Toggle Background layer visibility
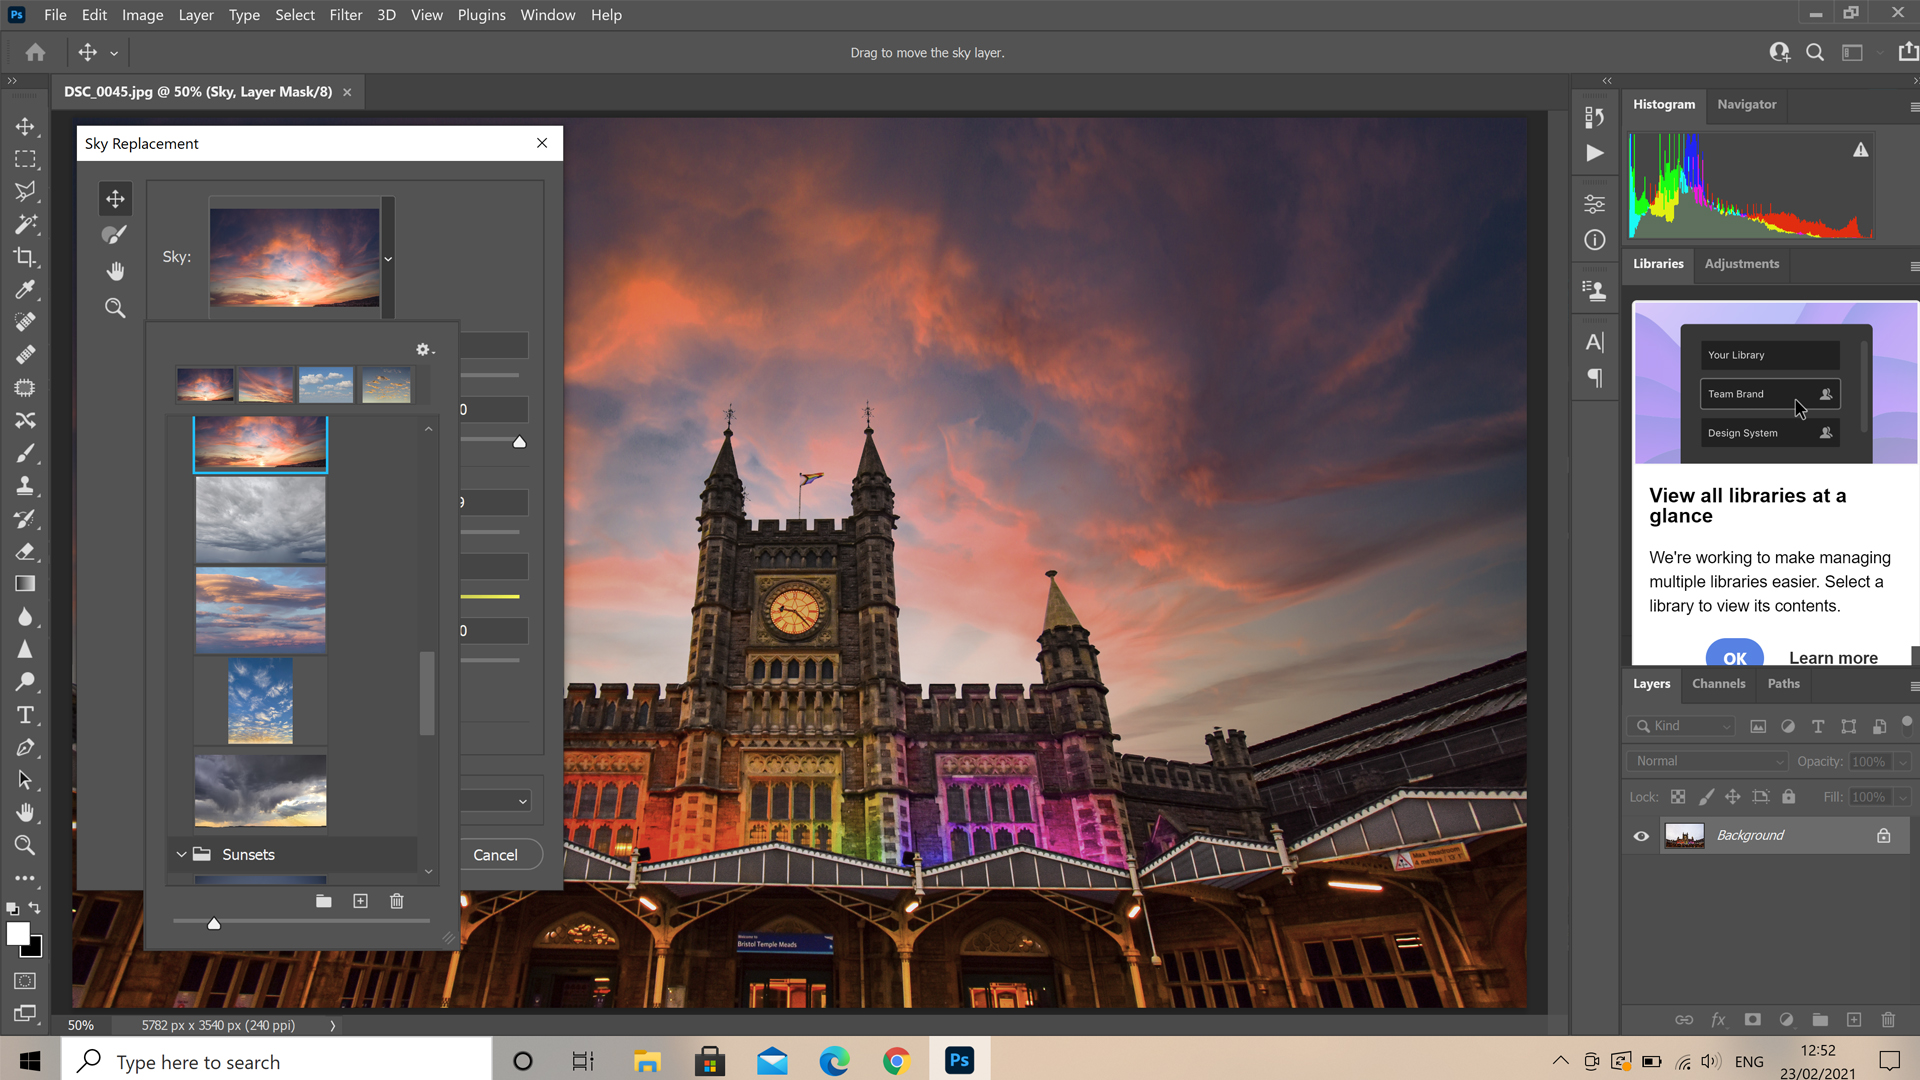This screenshot has height=1080, width=1920. tap(1643, 835)
